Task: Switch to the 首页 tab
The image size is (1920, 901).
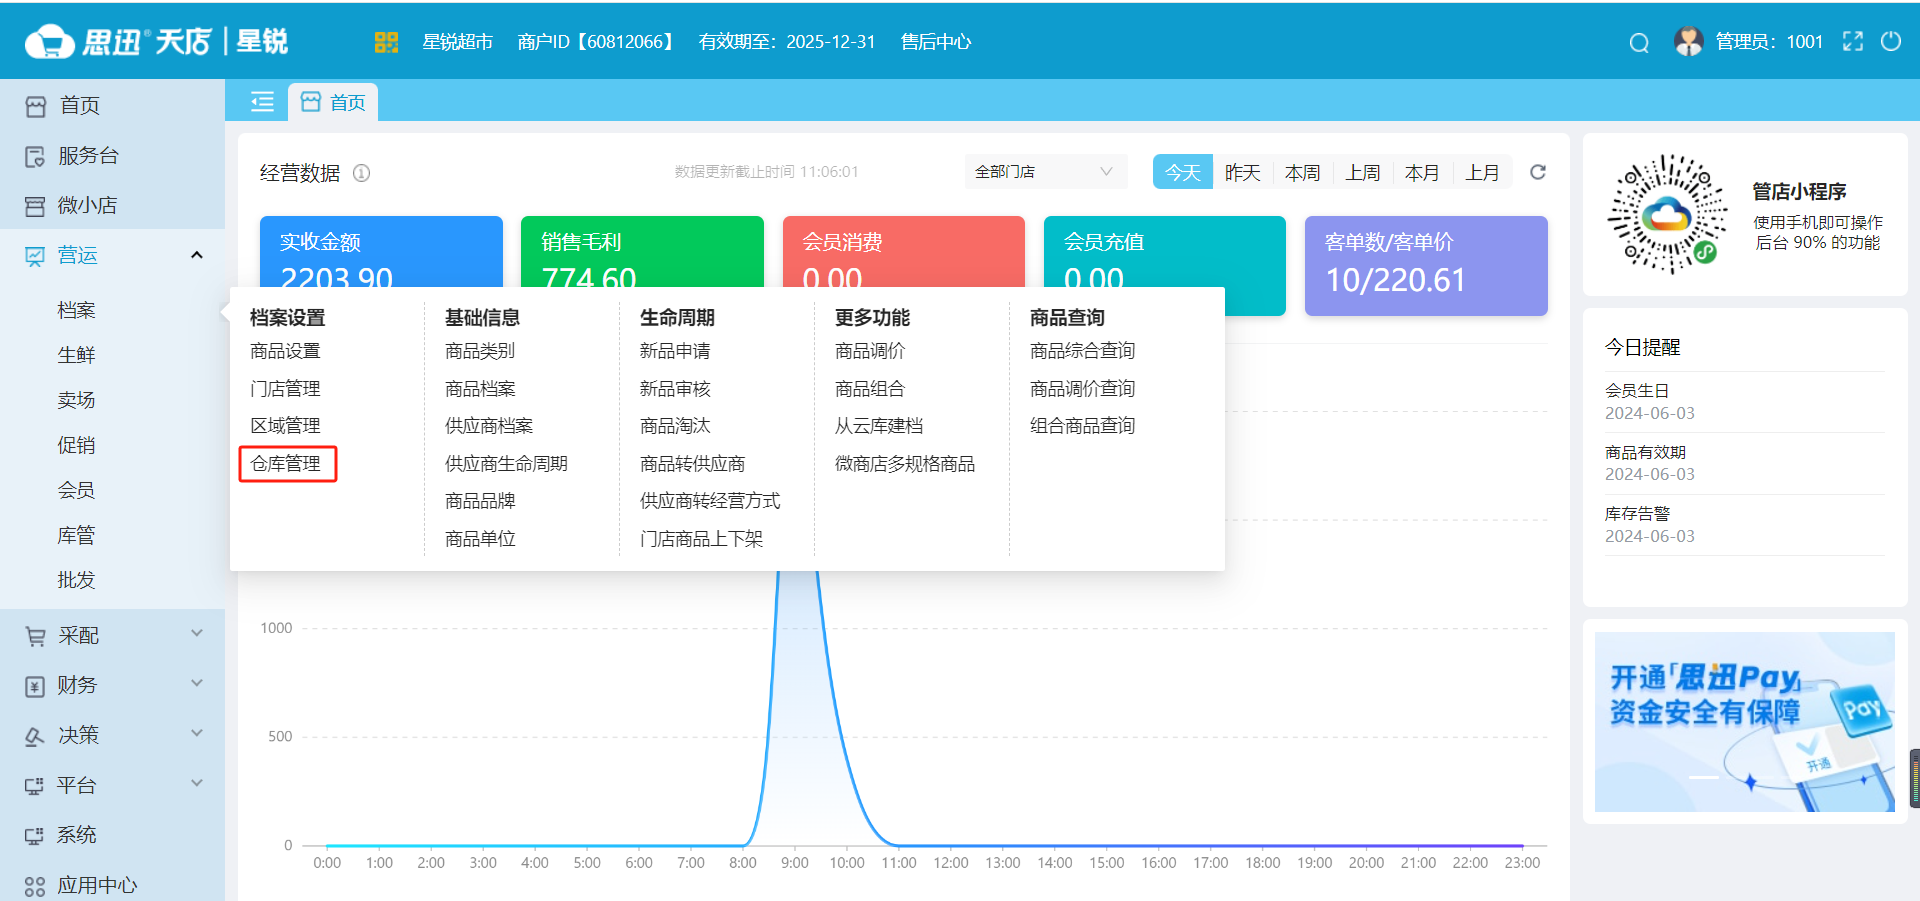Action: 333,101
